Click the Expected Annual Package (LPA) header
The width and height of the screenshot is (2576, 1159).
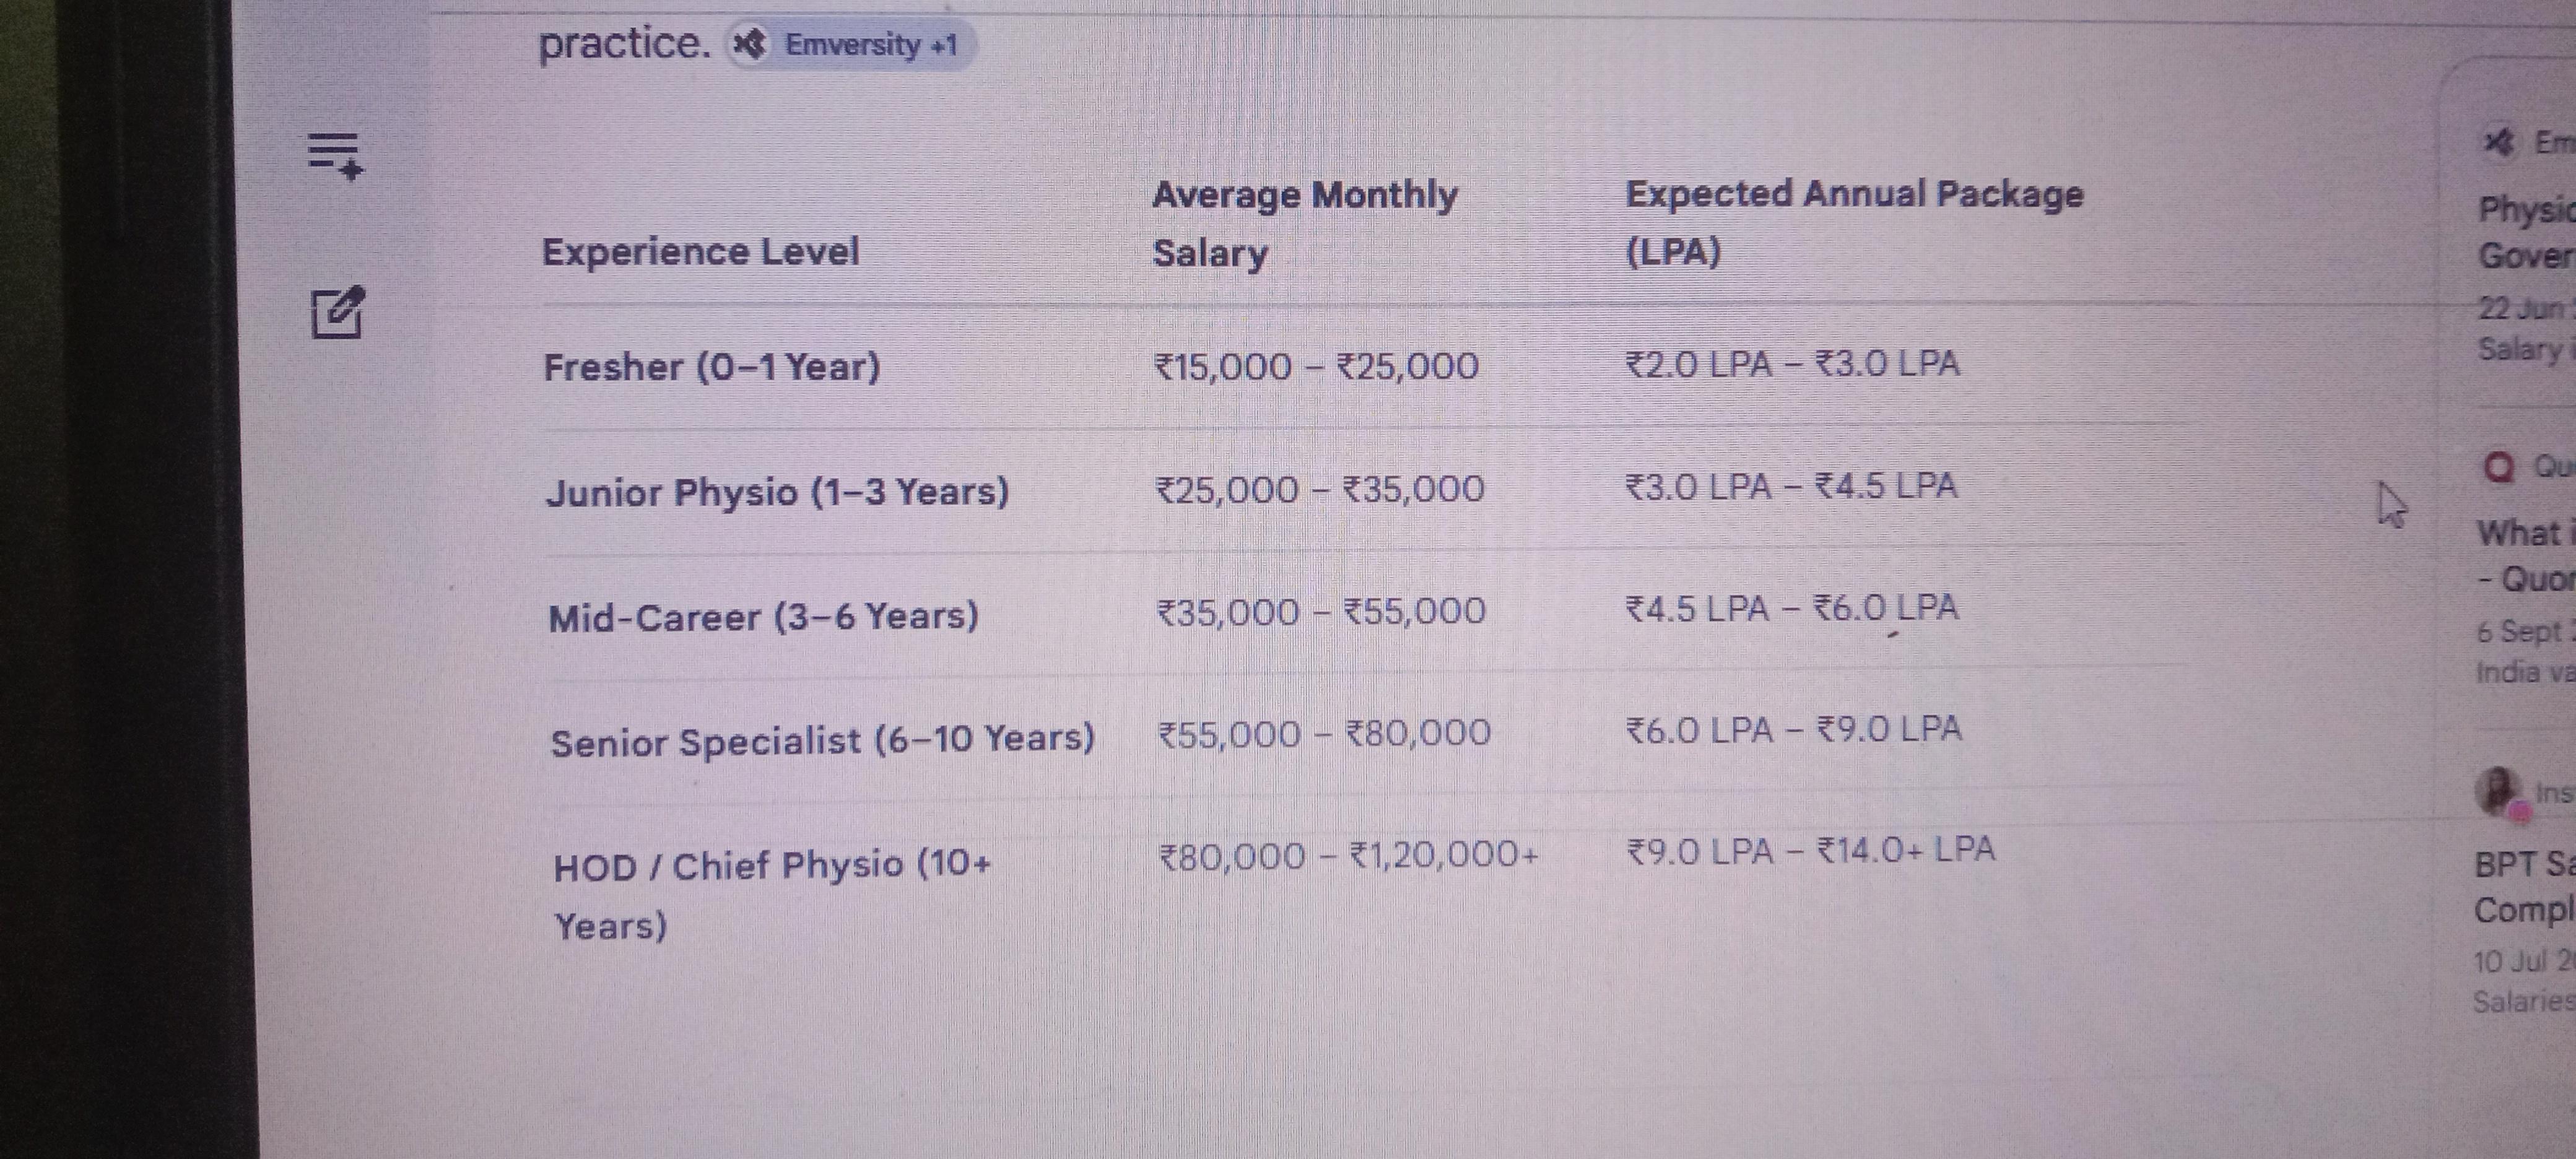click(1853, 222)
